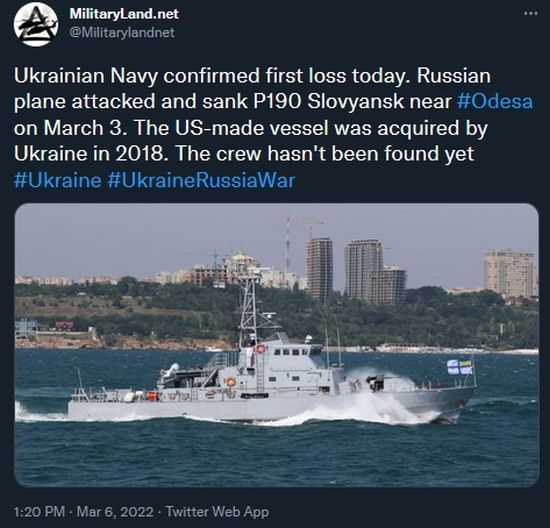Open the MilitaryLand.net profile avatar
The height and width of the screenshot is (528, 550).
36,24
